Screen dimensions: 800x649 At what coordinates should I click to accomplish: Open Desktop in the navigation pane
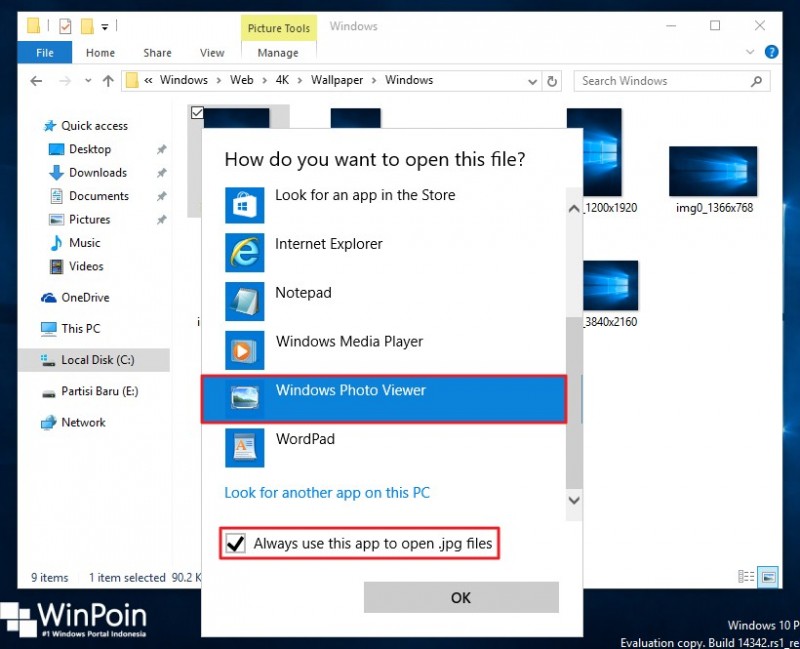click(89, 149)
